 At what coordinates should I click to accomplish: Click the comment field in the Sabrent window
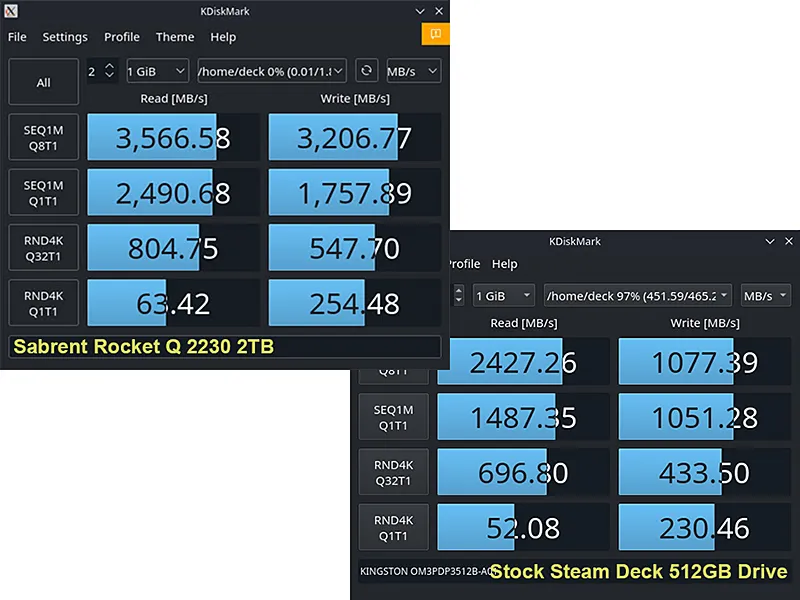[225, 346]
